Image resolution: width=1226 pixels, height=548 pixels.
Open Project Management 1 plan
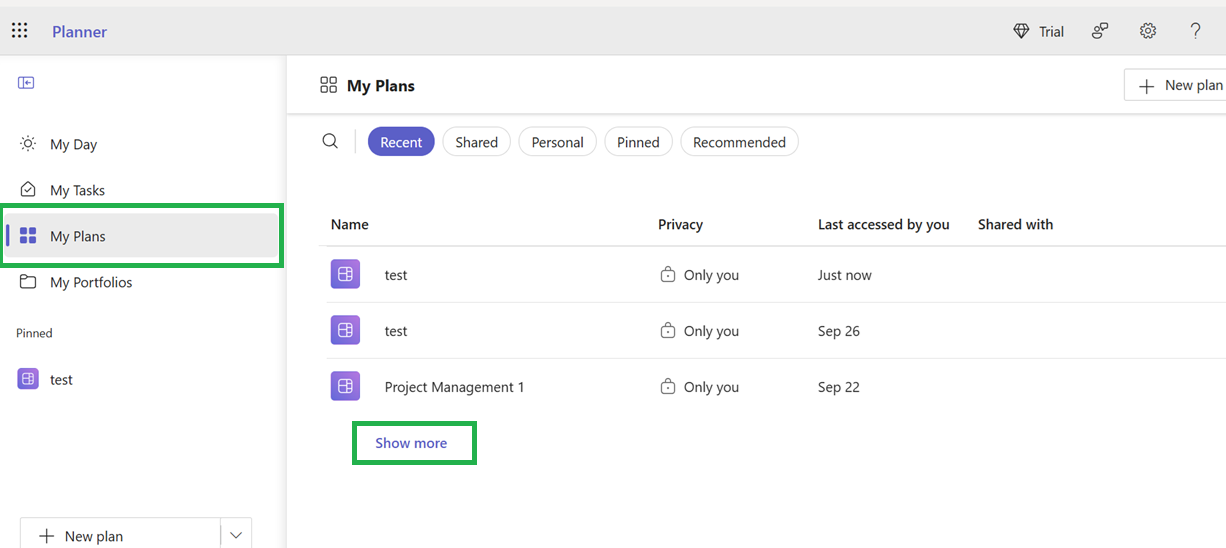coord(454,387)
